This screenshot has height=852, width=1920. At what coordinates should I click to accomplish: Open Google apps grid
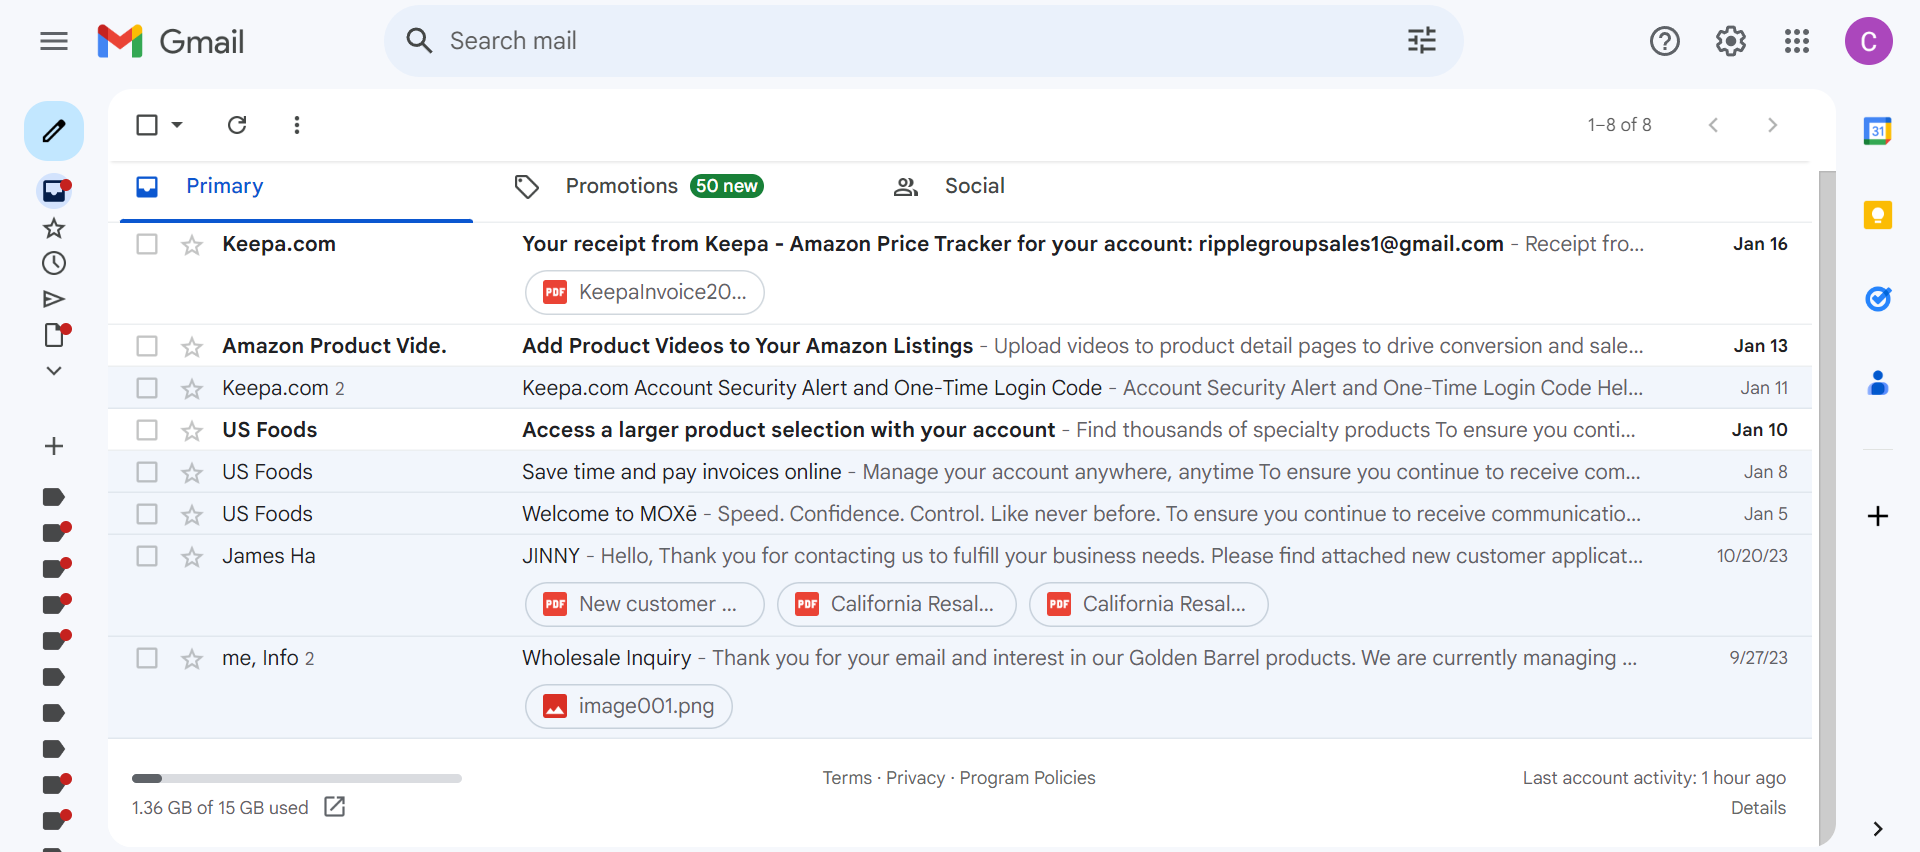(x=1797, y=41)
